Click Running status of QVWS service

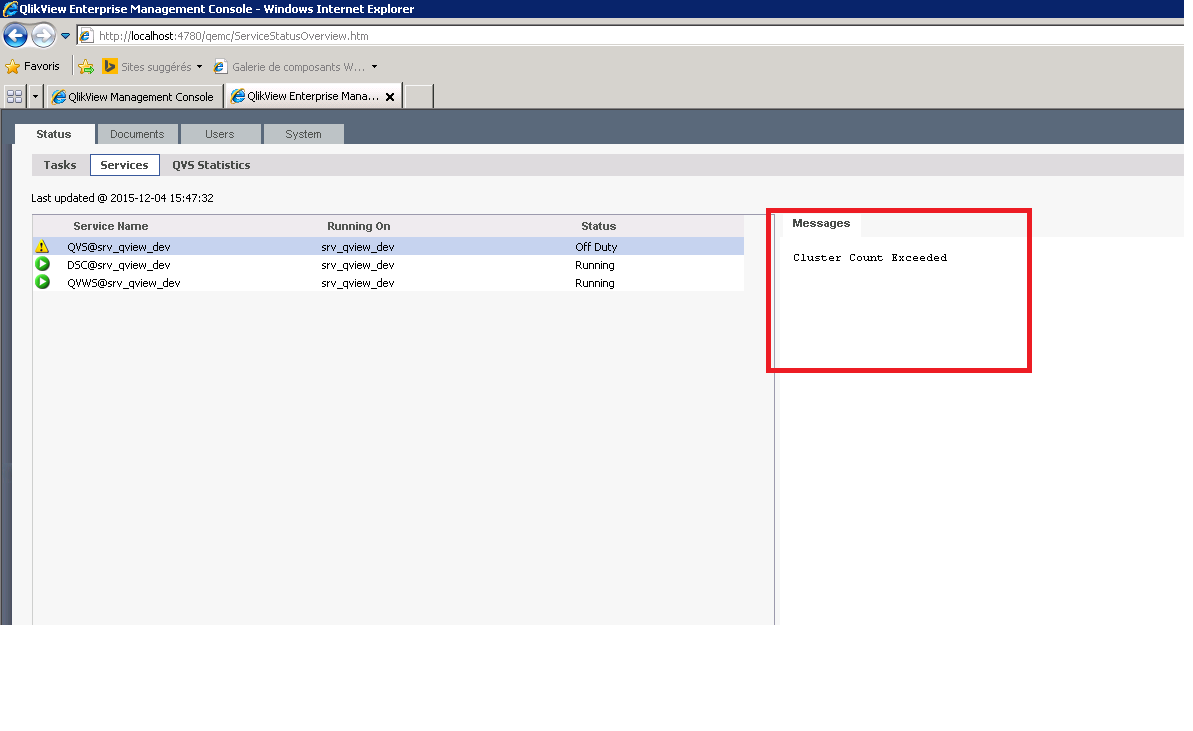[595, 283]
